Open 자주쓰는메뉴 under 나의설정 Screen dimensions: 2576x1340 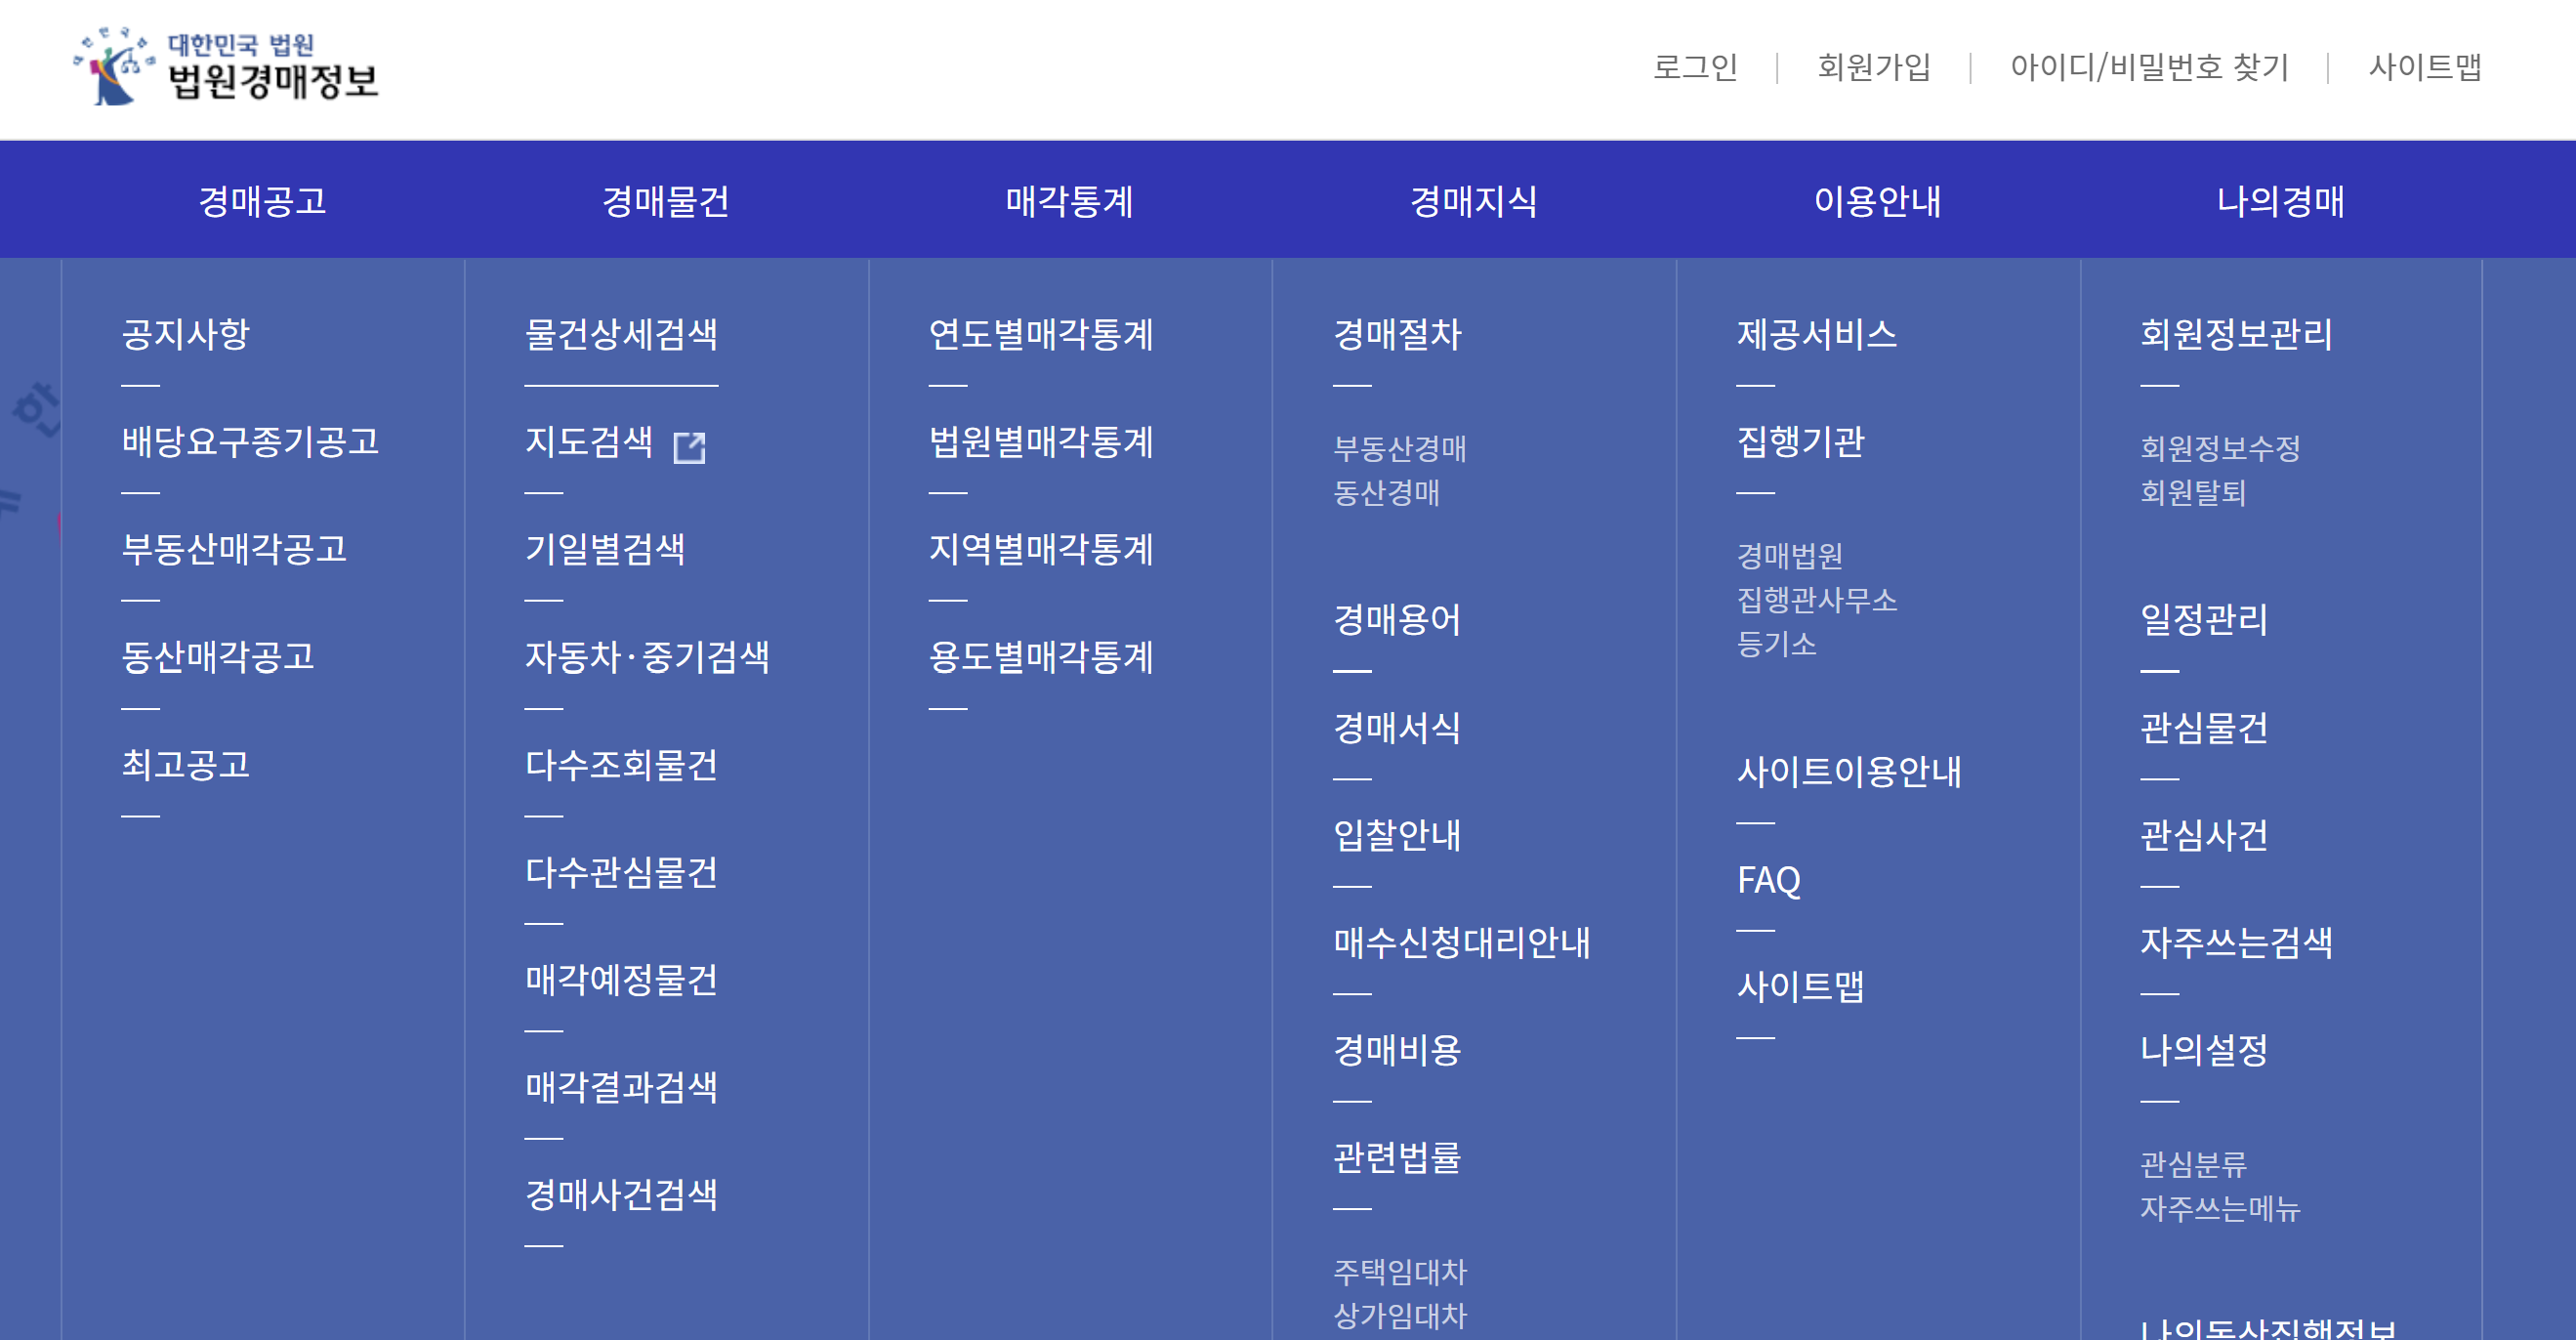click(x=2220, y=1208)
